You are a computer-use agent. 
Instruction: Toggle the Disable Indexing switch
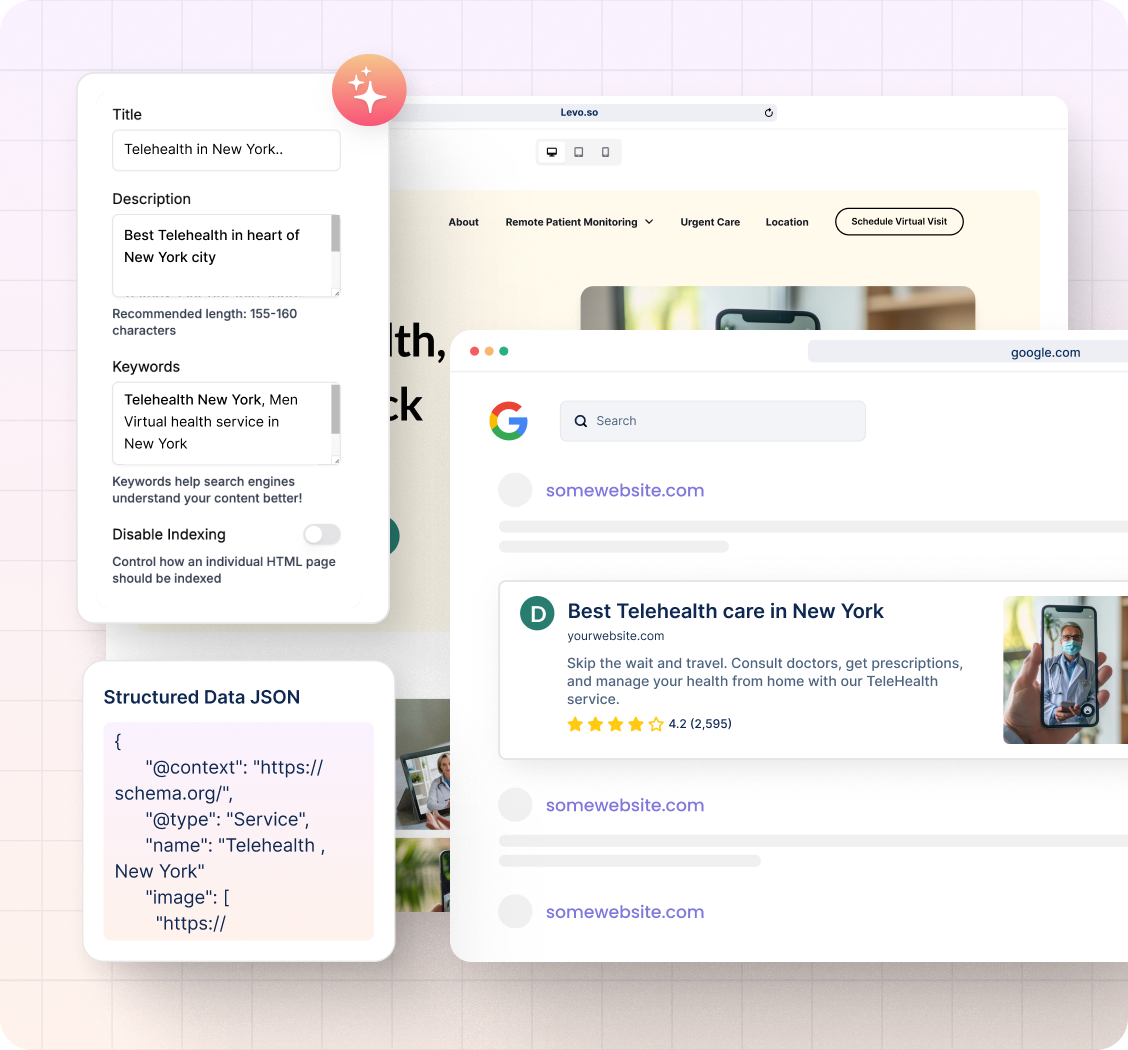[322, 534]
